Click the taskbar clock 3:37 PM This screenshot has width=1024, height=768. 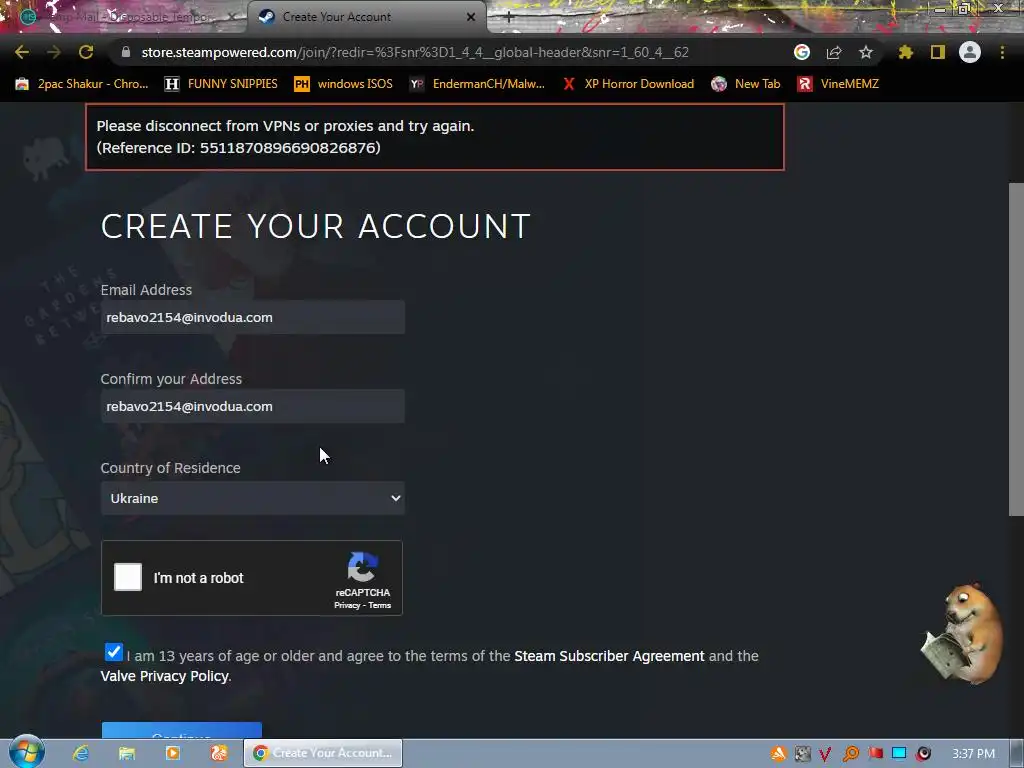click(x=973, y=754)
